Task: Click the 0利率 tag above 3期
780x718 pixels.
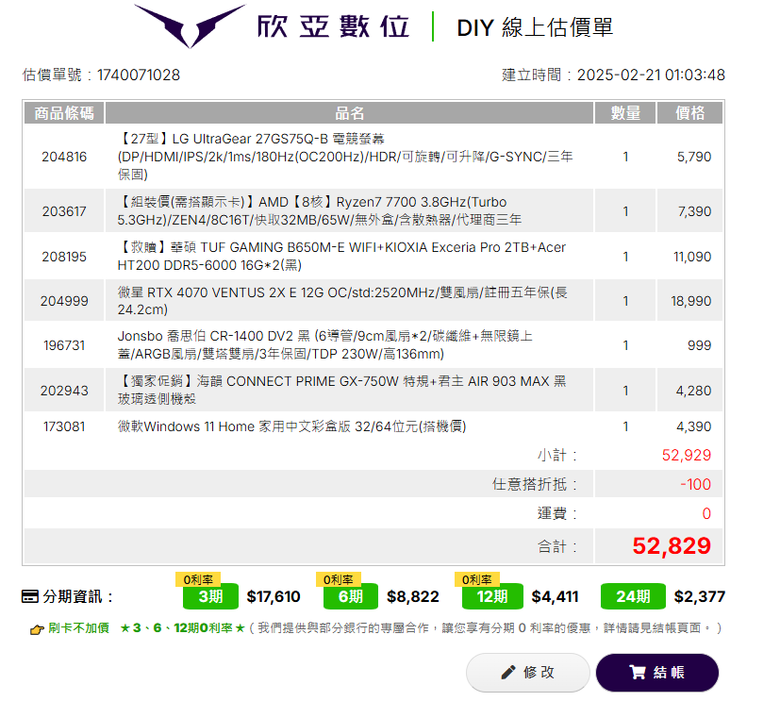Action: pos(198,580)
